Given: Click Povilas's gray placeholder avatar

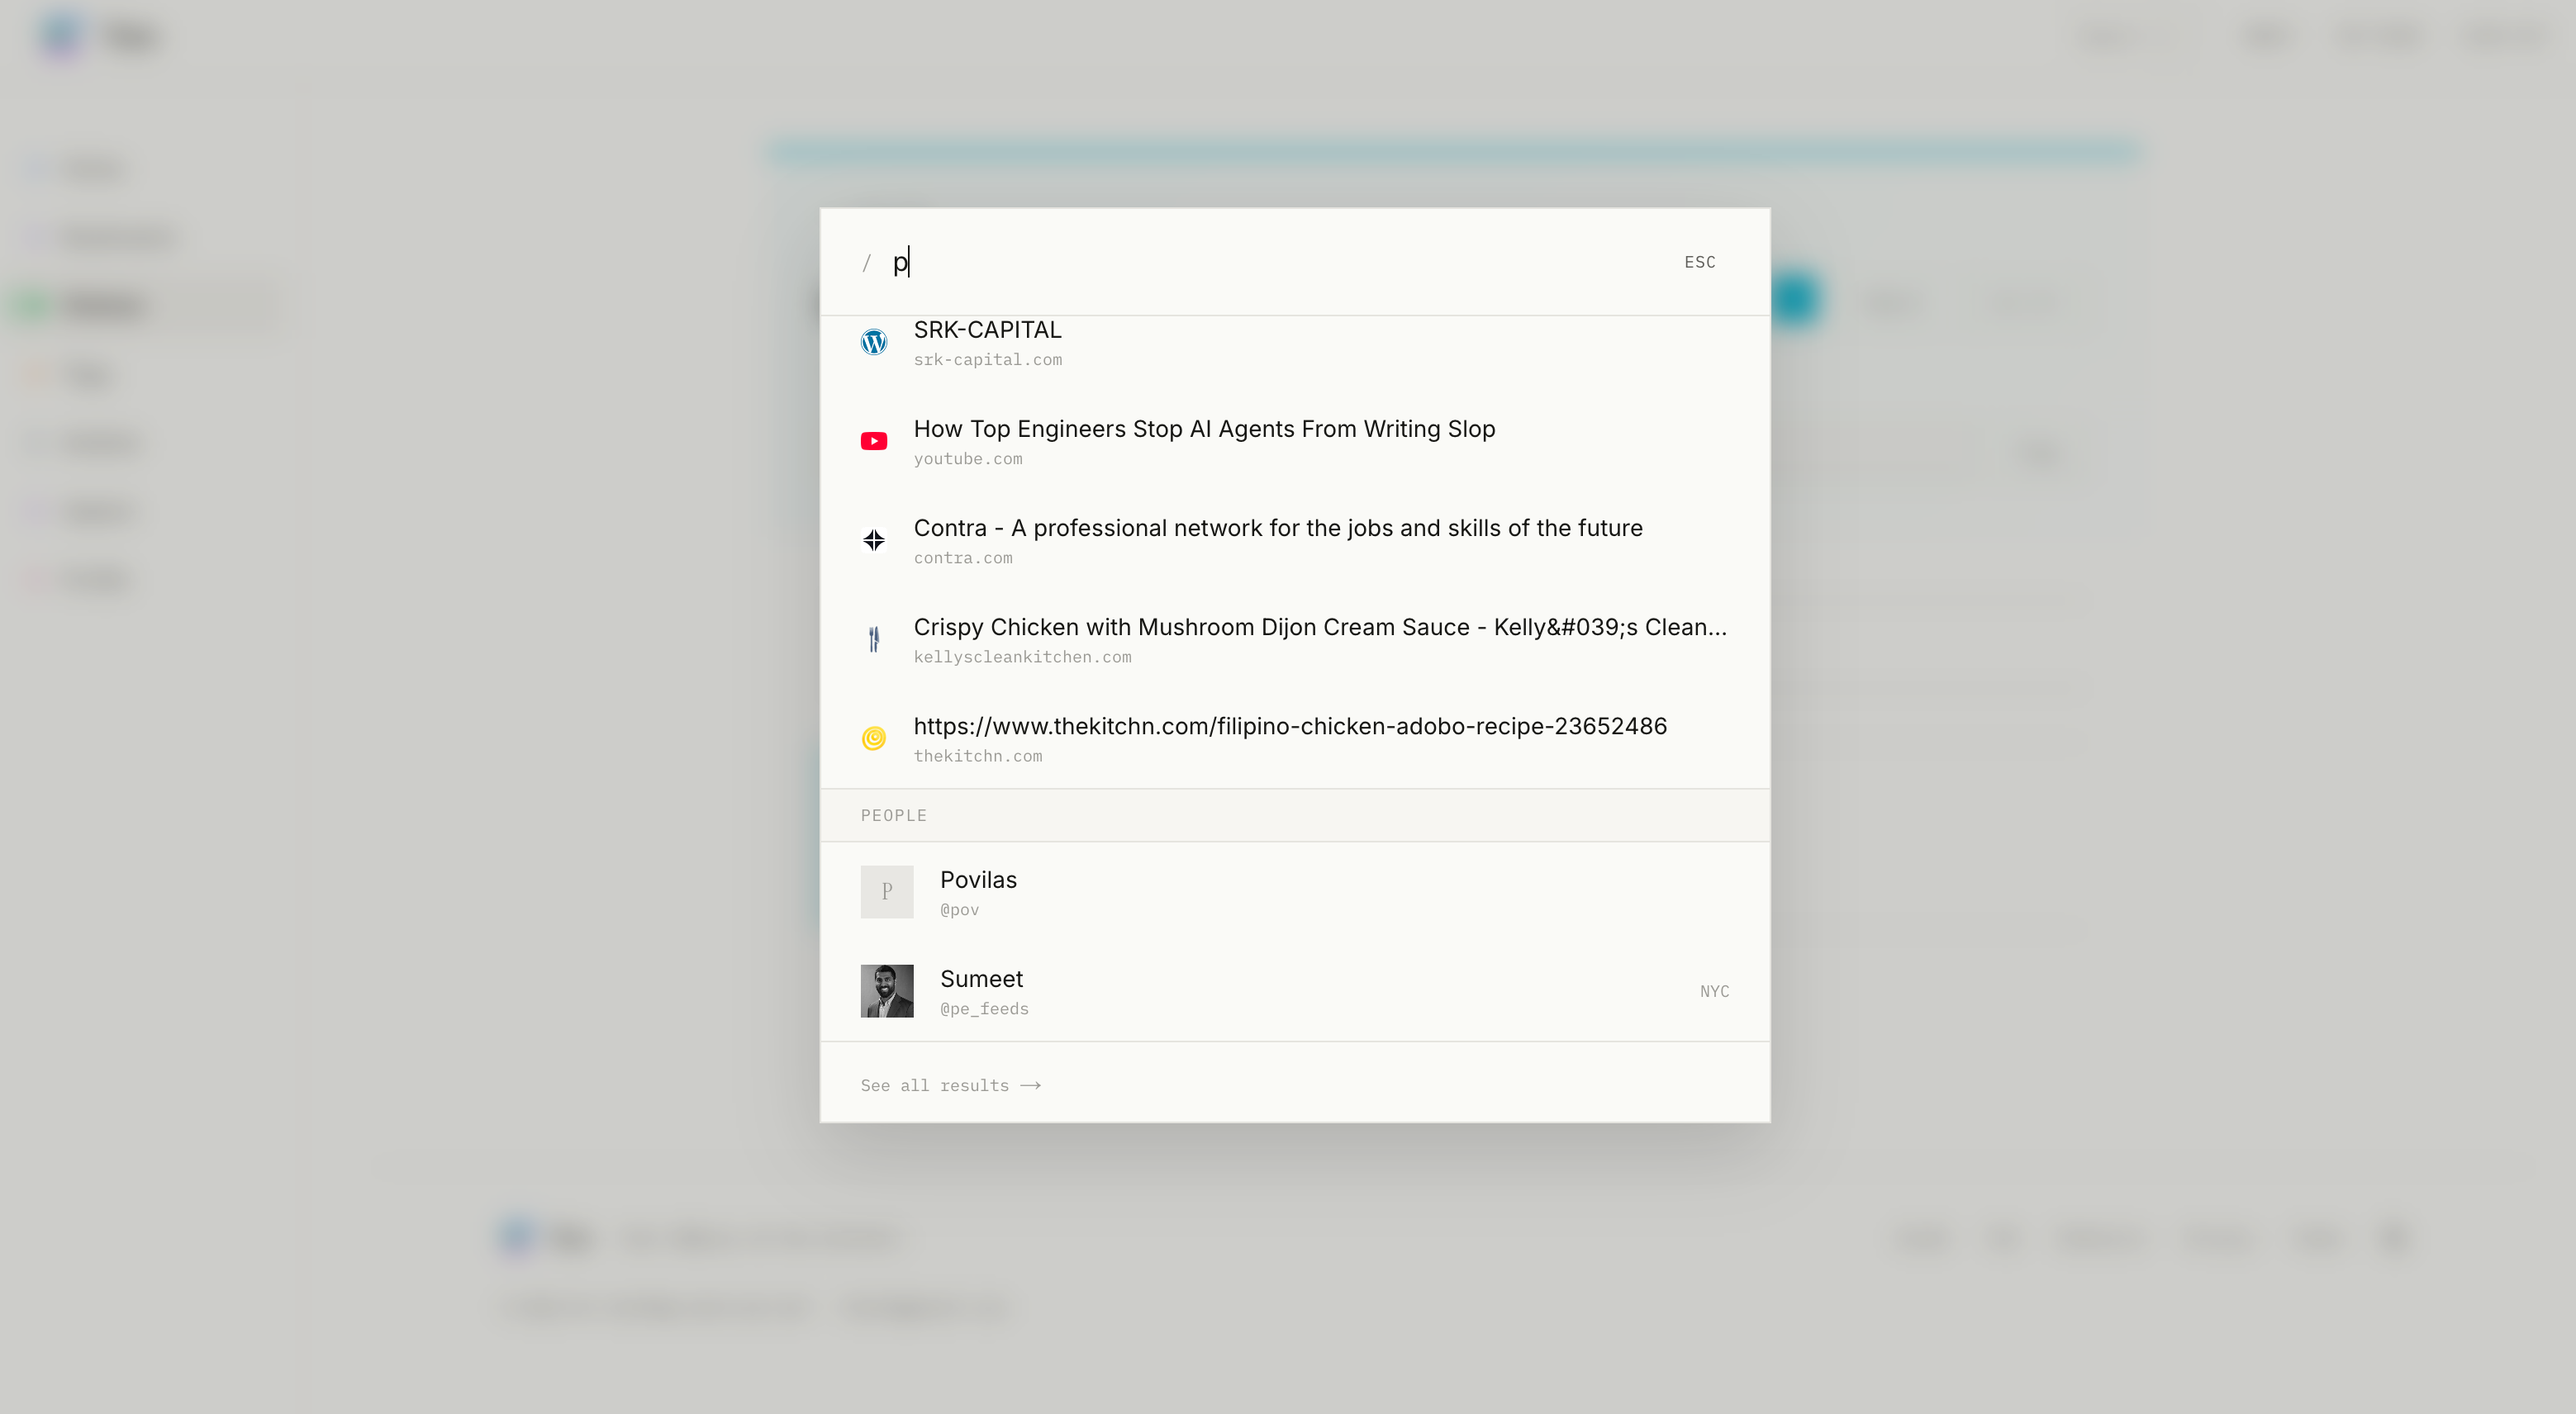Looking at the screenshot, I should click(887, 891).
